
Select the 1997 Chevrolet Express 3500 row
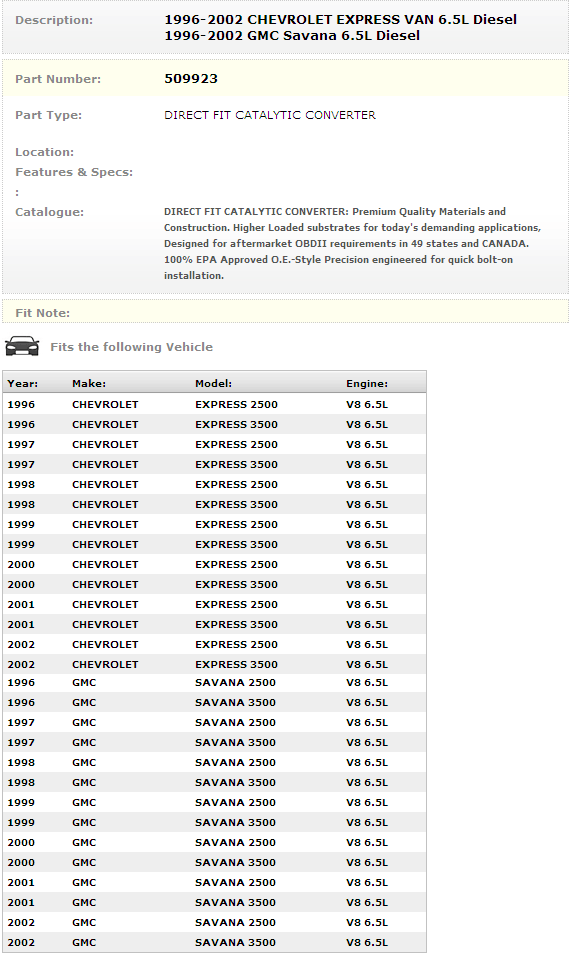215,464
